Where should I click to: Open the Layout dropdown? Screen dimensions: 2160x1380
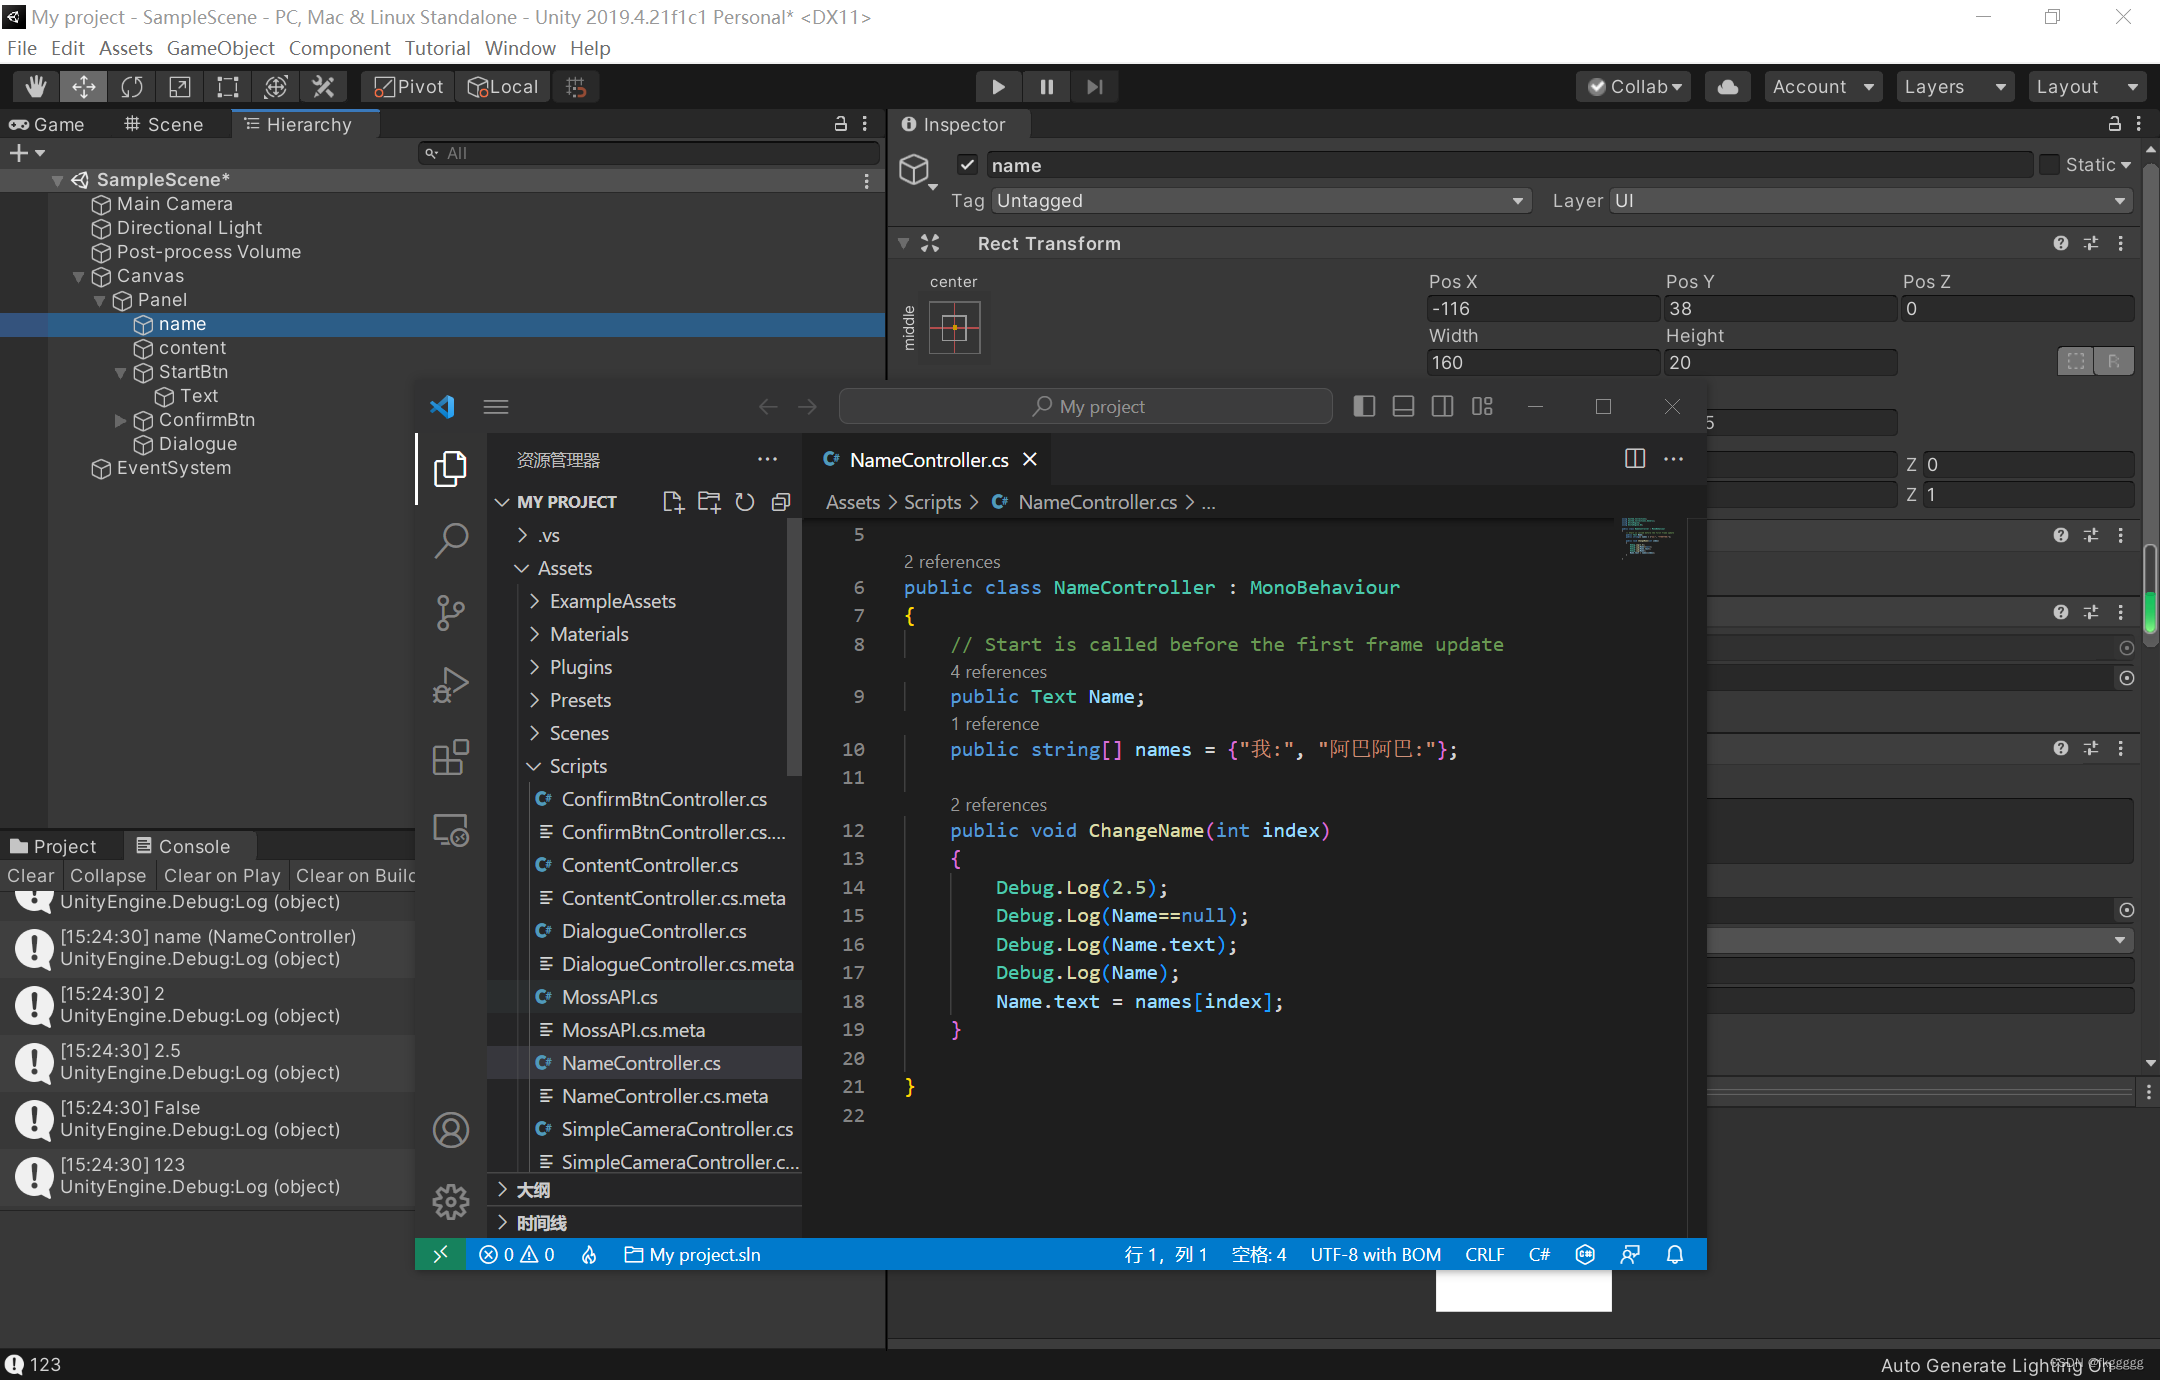[2087, 87]
